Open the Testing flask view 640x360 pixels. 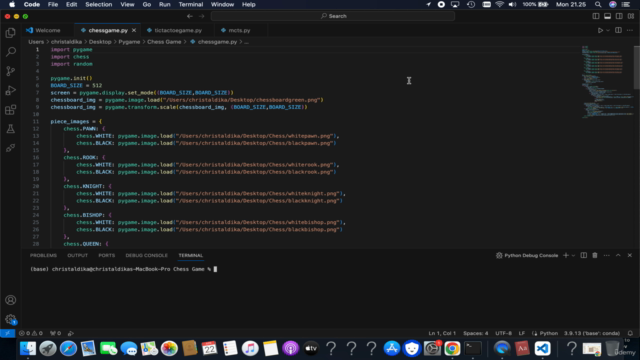coord(11,129)
